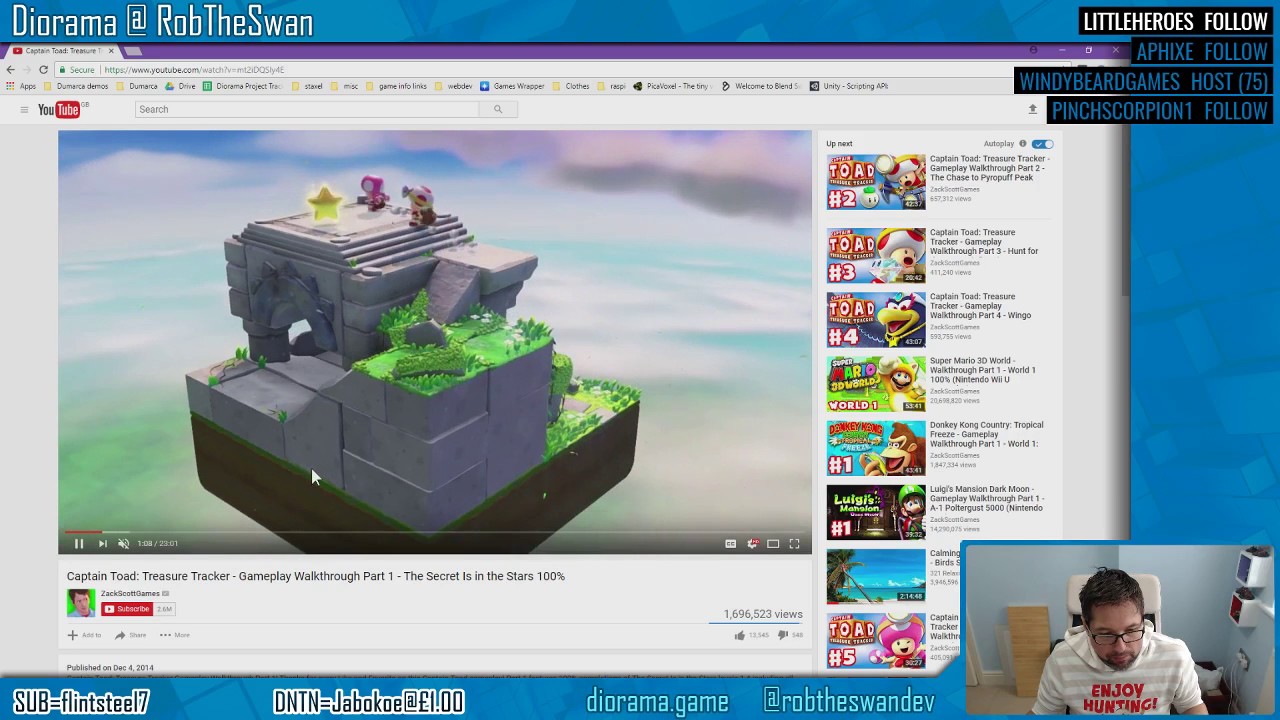Screen dimensions: 1280x720
Task: Reload the current page
Action: (43, 69)
